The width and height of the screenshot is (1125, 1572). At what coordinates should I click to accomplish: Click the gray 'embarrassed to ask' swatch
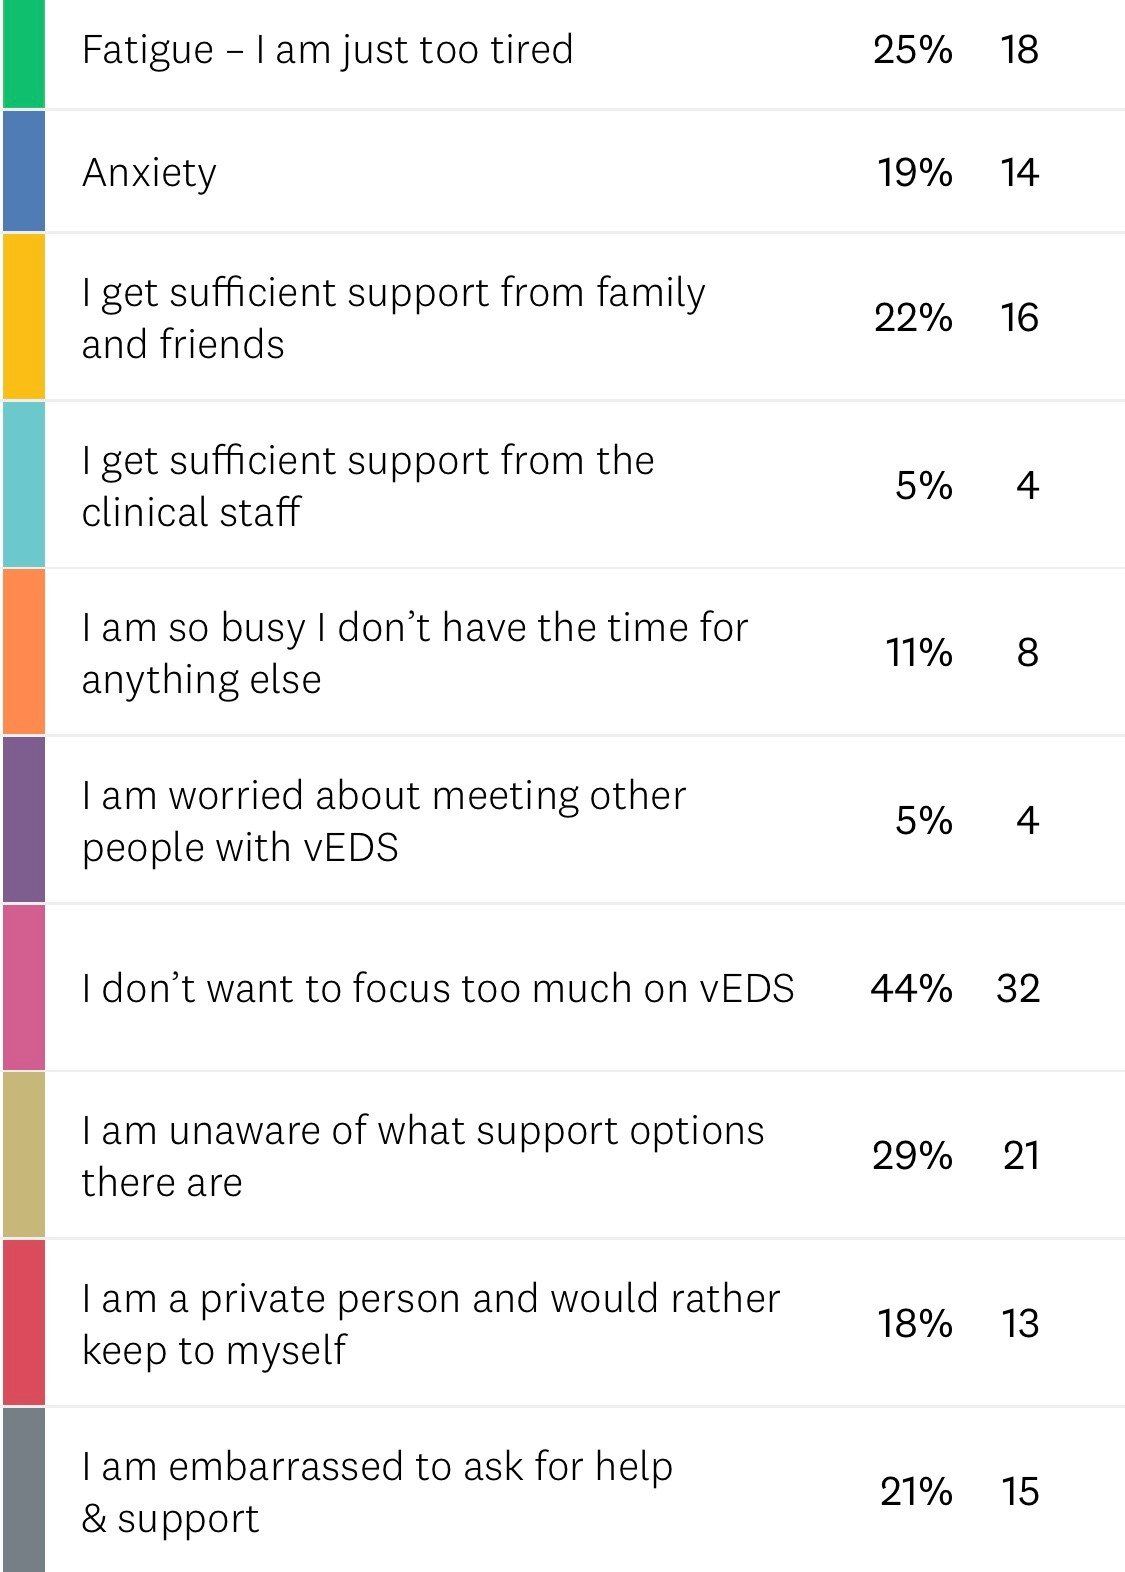coord(23,1490)
